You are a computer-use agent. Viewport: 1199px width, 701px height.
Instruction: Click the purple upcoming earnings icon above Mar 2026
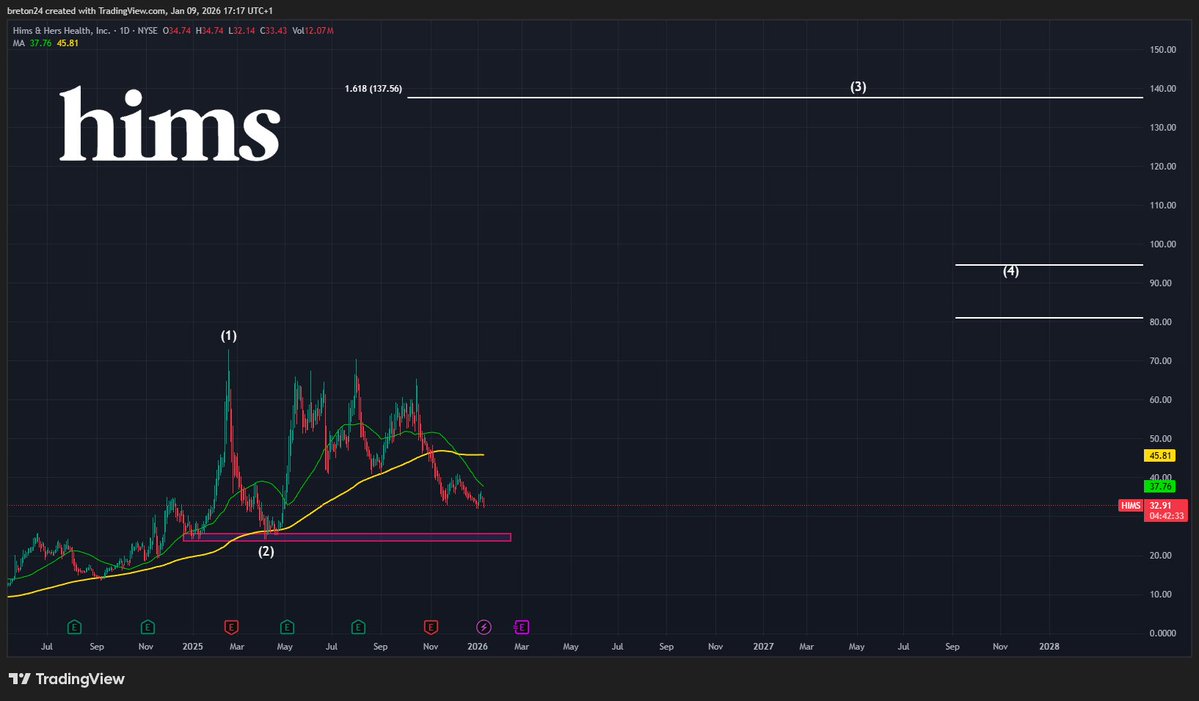(522, 627)
